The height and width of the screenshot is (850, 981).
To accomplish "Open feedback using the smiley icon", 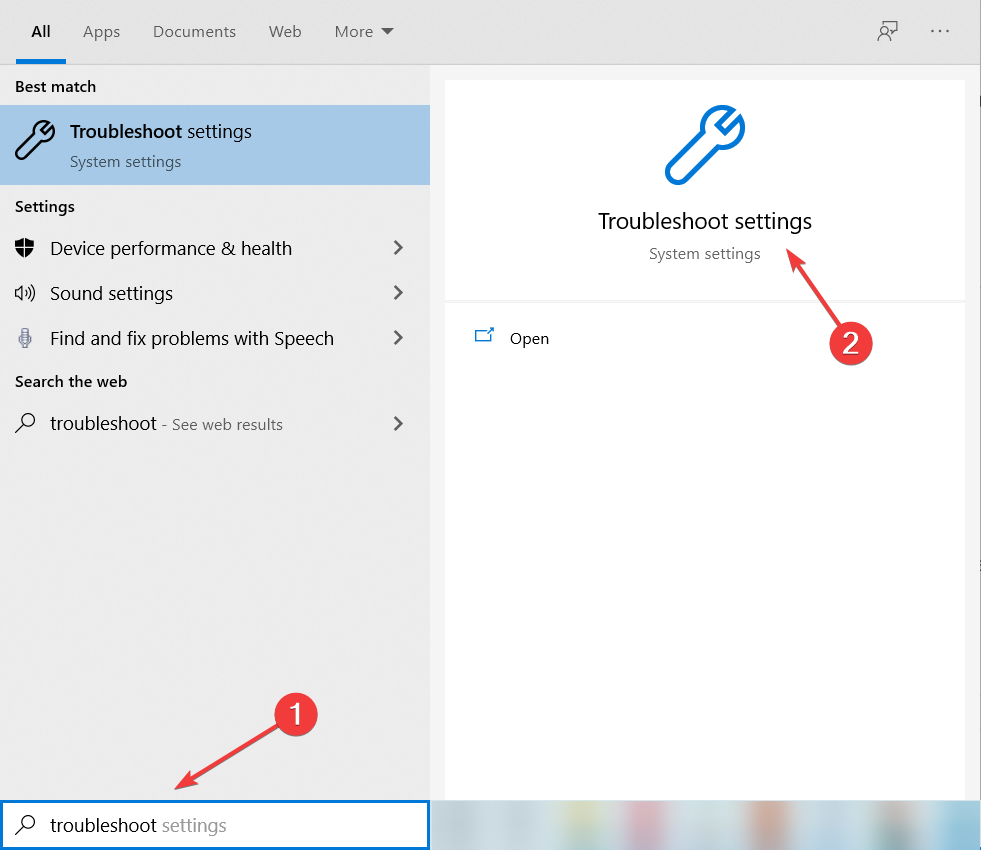I will [x=887, y=31].
